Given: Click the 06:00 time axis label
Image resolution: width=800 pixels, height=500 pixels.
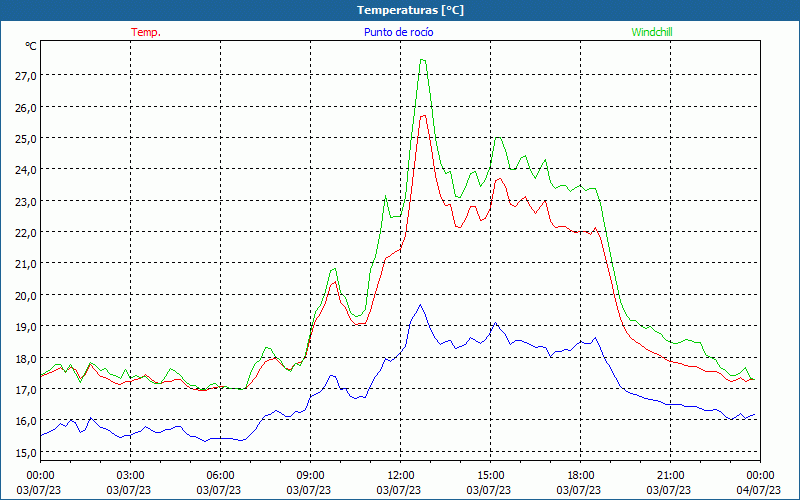Looking at the screenshot, I should [220, 476].
